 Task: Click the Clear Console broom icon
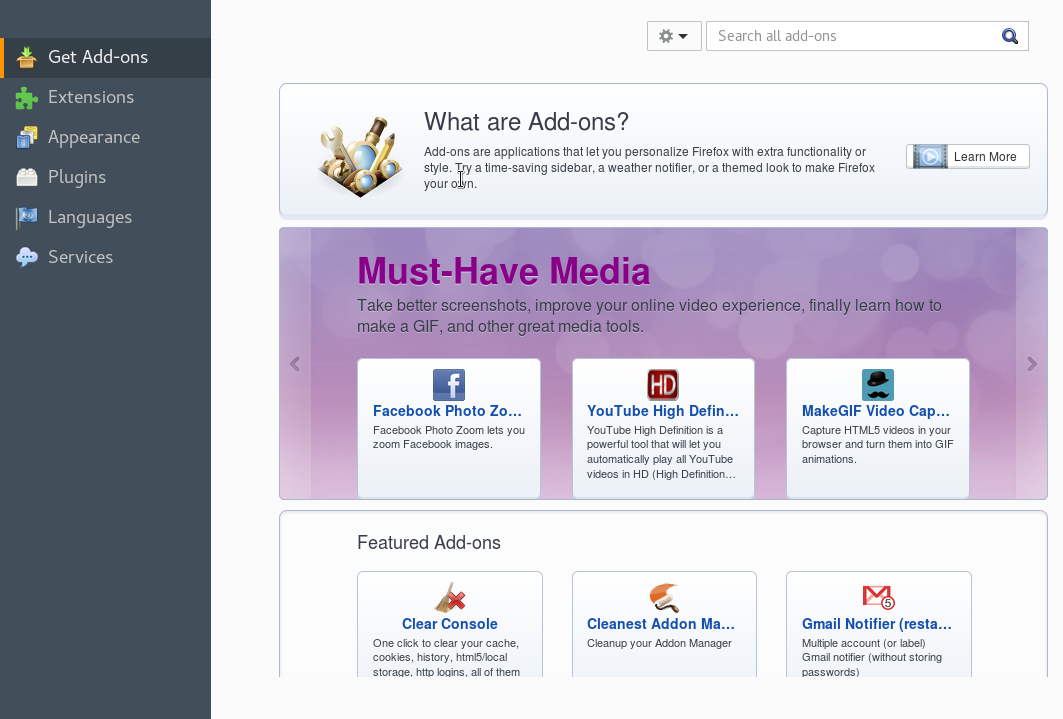(450, 598)
